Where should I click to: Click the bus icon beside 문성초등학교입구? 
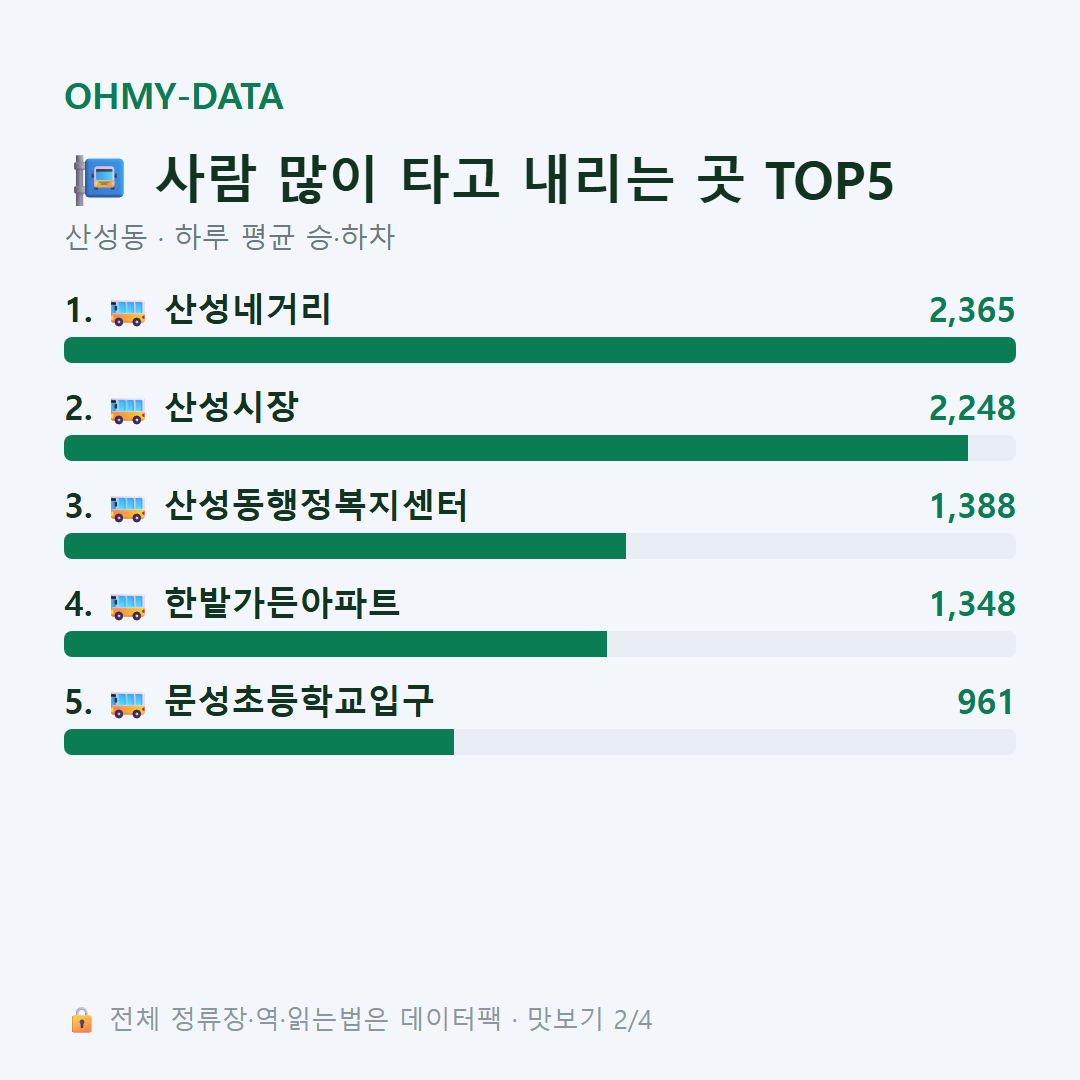pos(127,704)
